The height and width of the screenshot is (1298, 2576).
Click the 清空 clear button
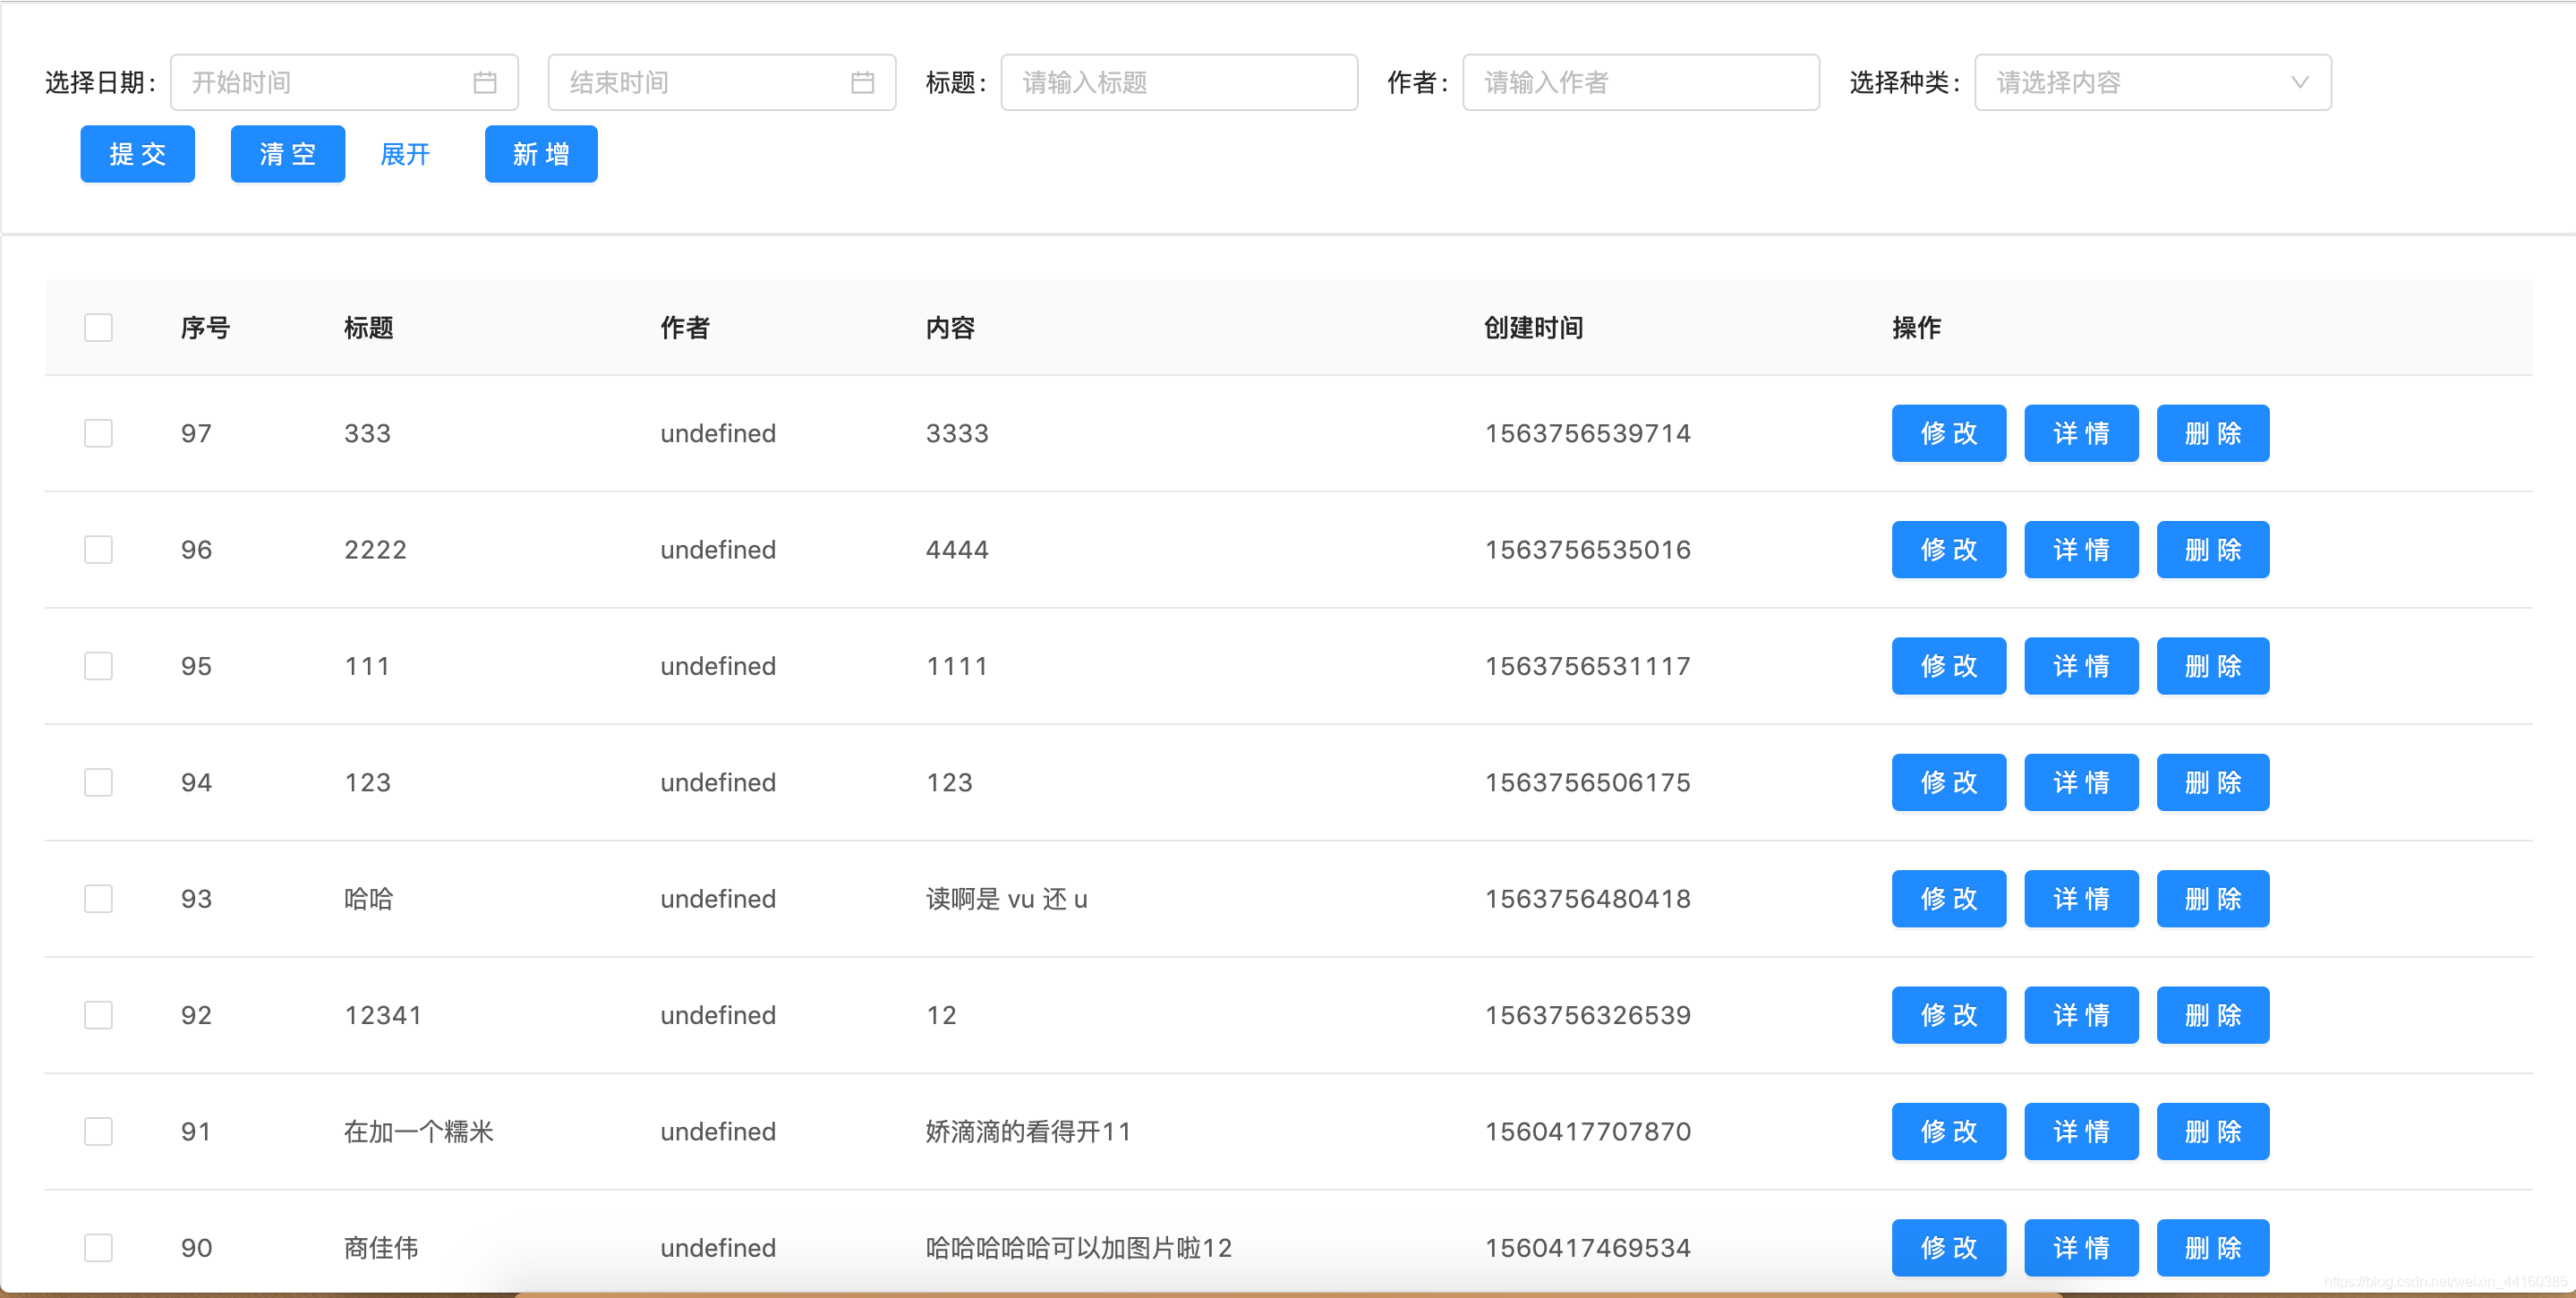click(x=287, y=154)
